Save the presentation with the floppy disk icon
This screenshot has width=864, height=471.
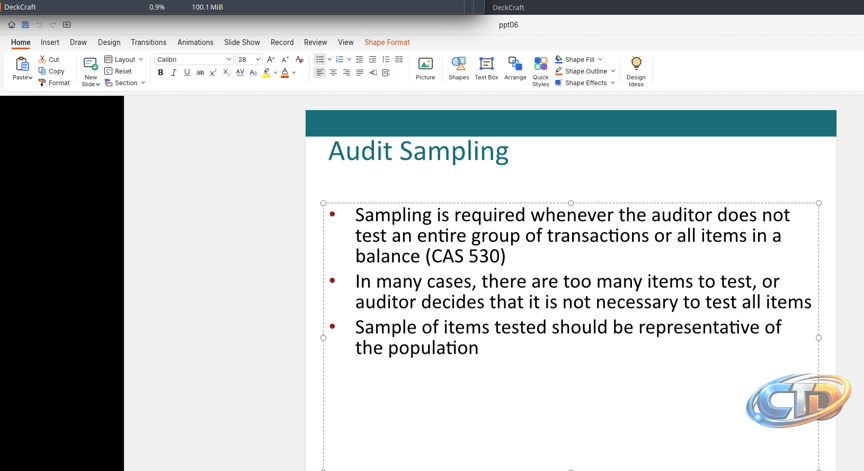[25, 25]
